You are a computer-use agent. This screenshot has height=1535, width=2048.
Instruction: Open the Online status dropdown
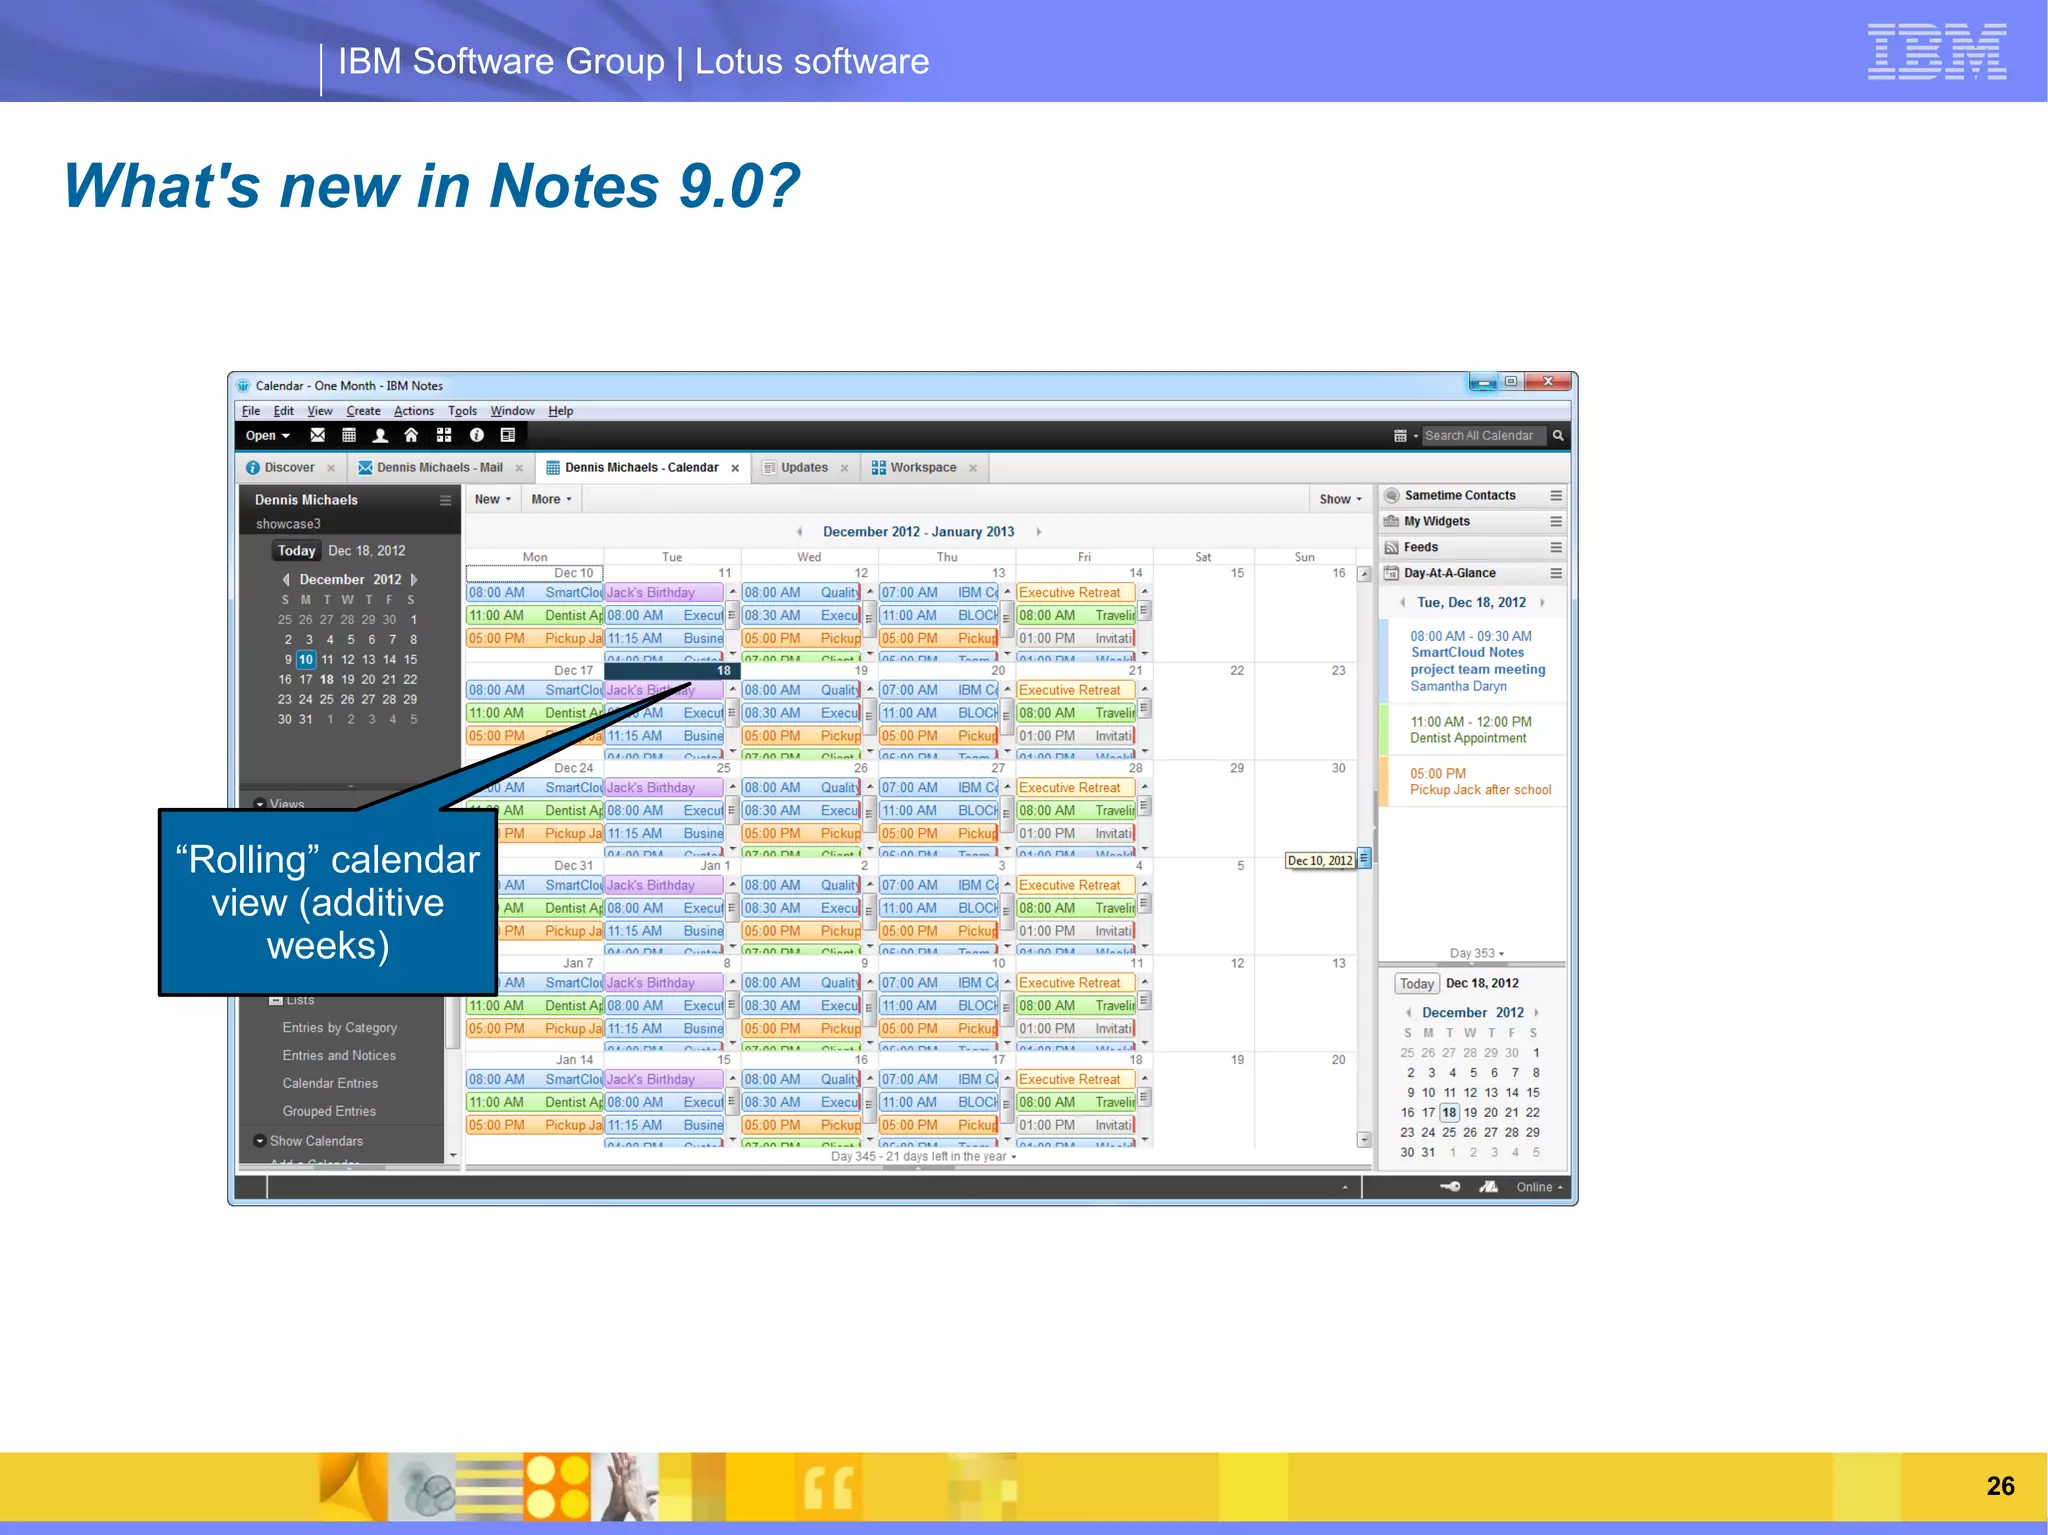point(1540,1187)
